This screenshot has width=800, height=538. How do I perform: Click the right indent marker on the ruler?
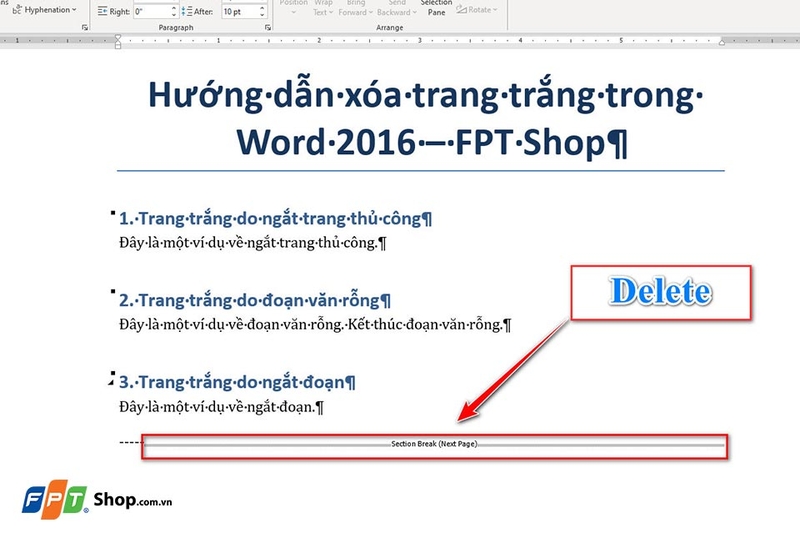[721, 42]
